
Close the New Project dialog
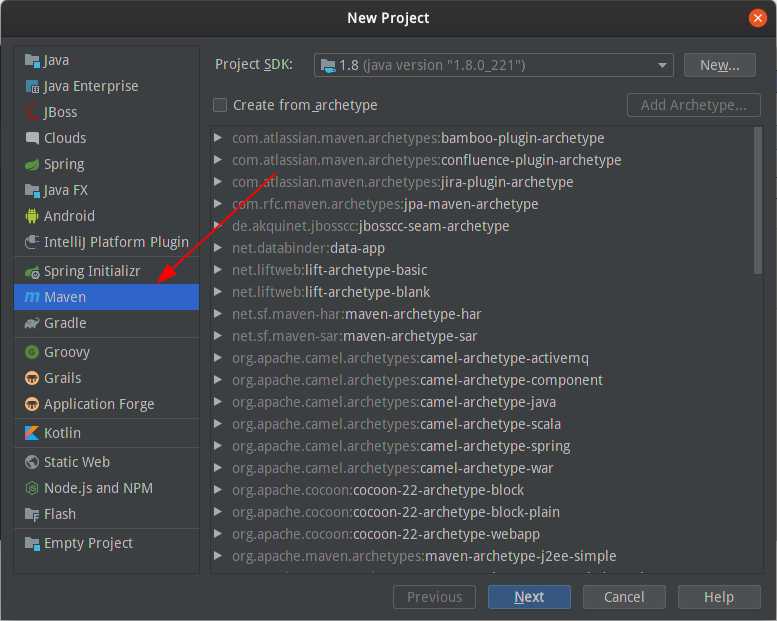(x=757, y=18)
